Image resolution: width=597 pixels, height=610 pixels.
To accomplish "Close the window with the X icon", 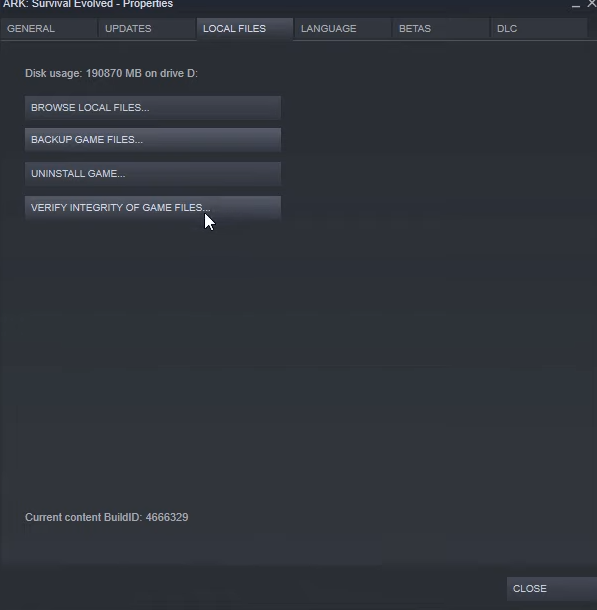I will coord(592,4).
